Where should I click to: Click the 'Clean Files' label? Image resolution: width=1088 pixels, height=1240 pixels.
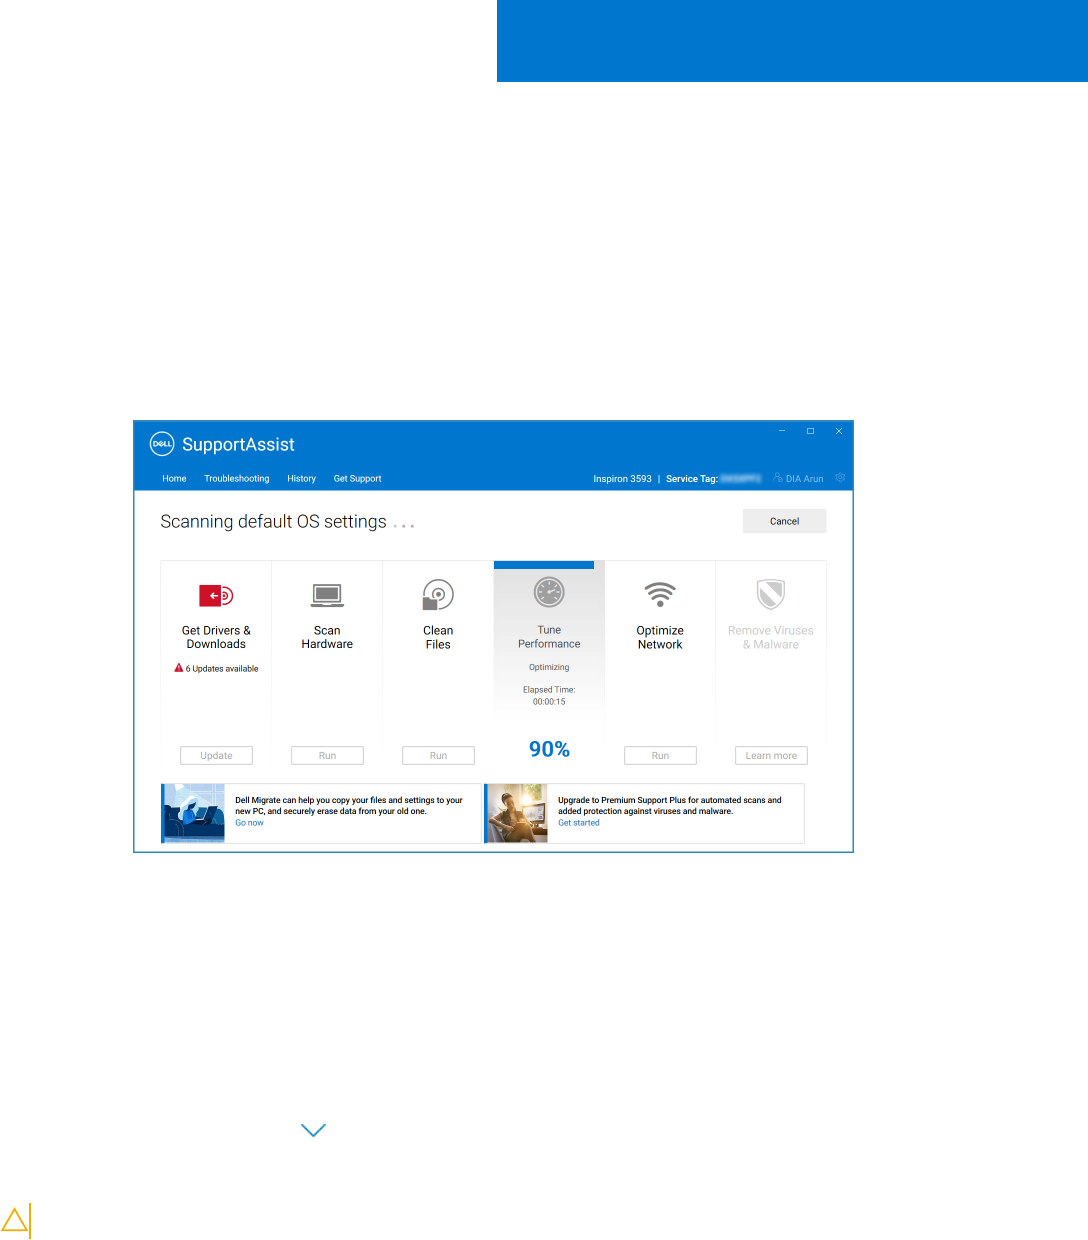tap(438, 638)
